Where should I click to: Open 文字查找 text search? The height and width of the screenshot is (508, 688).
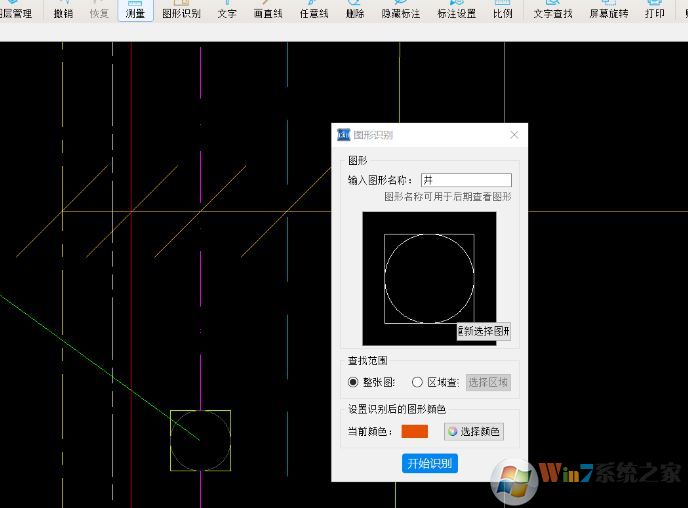553,13
